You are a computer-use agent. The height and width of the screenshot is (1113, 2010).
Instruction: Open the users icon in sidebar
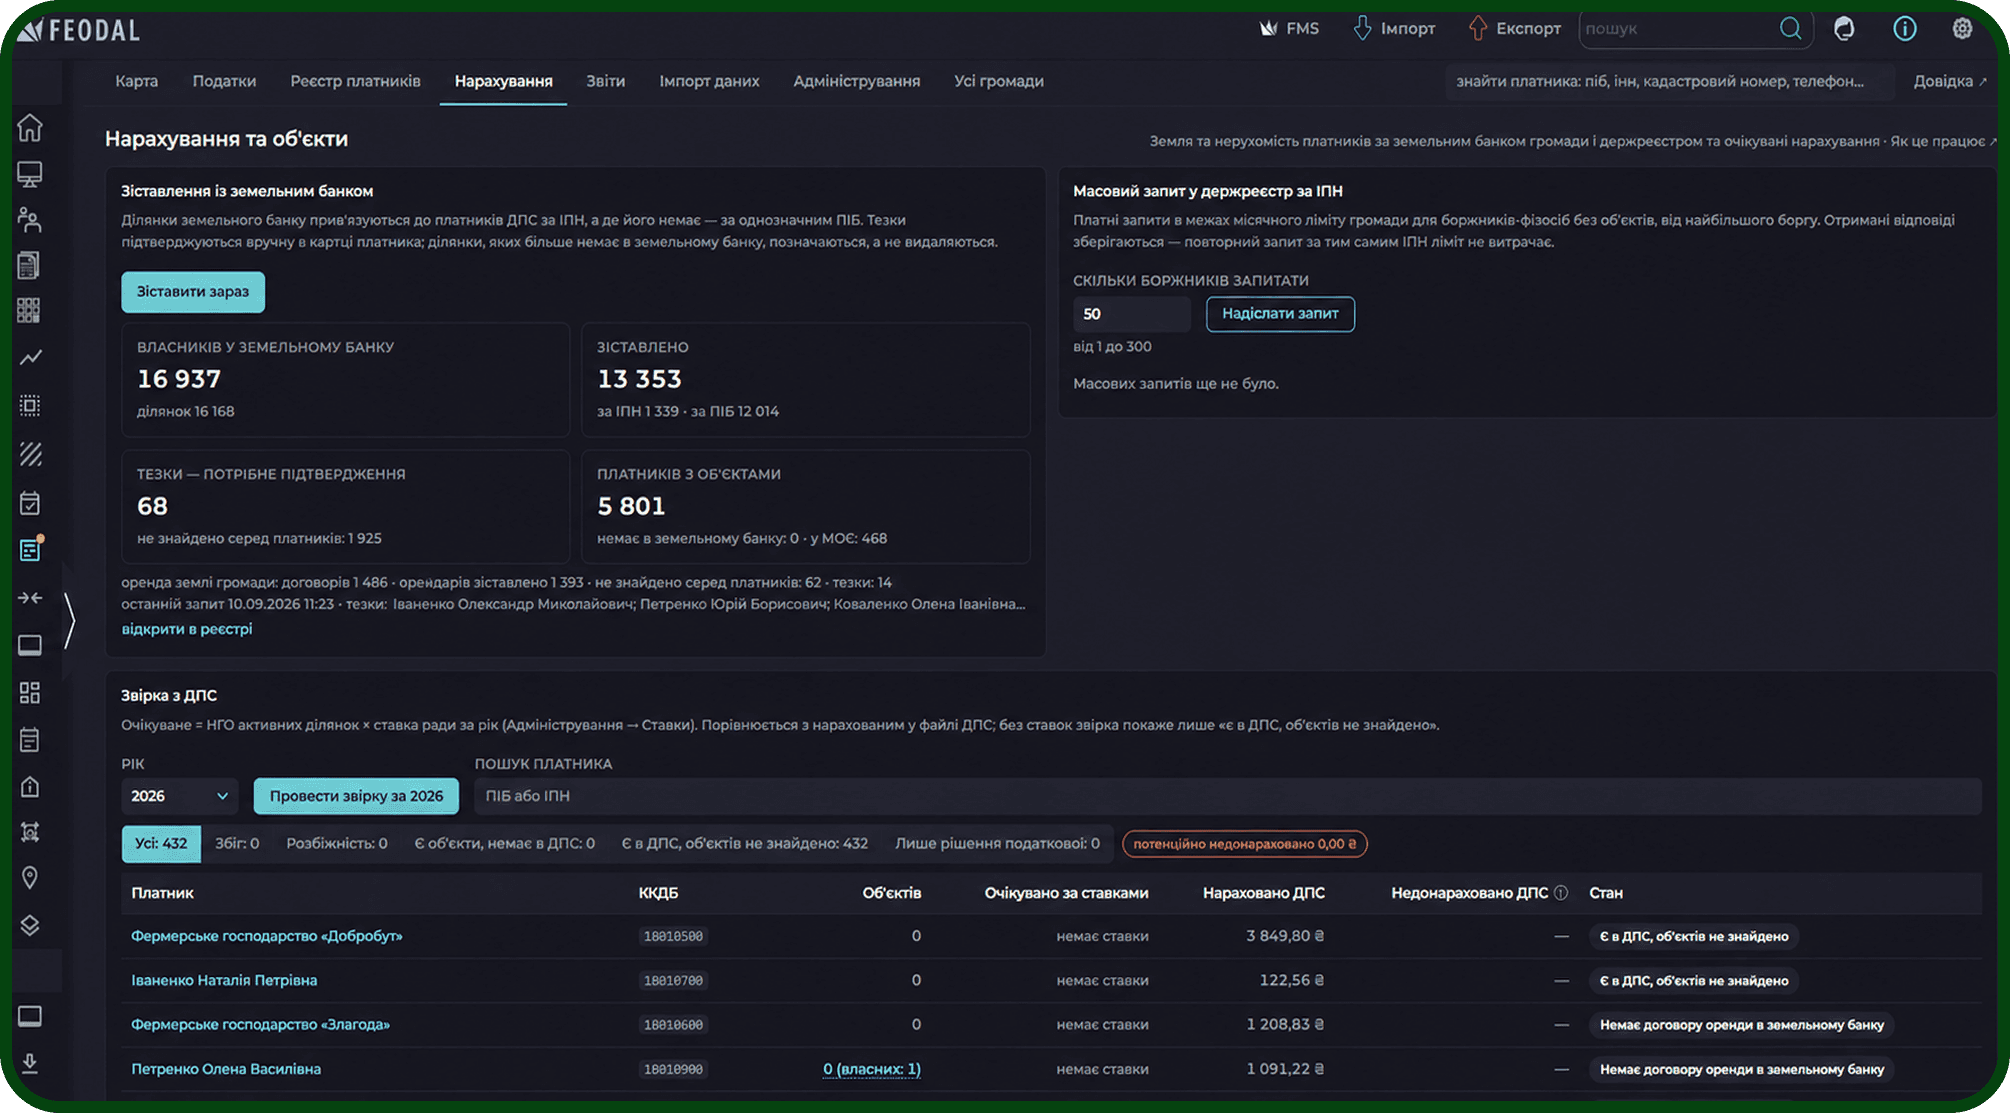pos(30,220)
